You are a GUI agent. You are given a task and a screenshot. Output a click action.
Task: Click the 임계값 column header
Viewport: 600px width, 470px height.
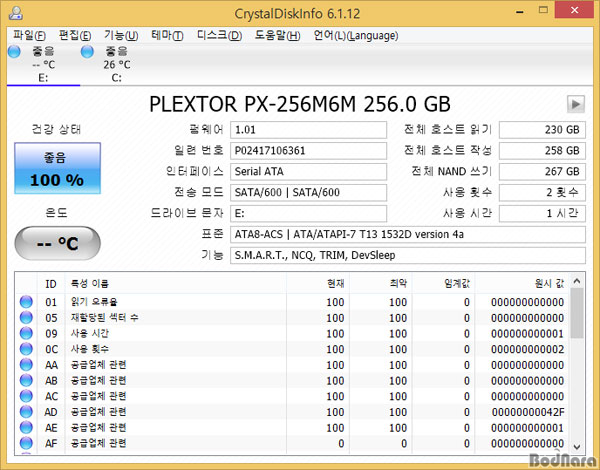(444, 284)
